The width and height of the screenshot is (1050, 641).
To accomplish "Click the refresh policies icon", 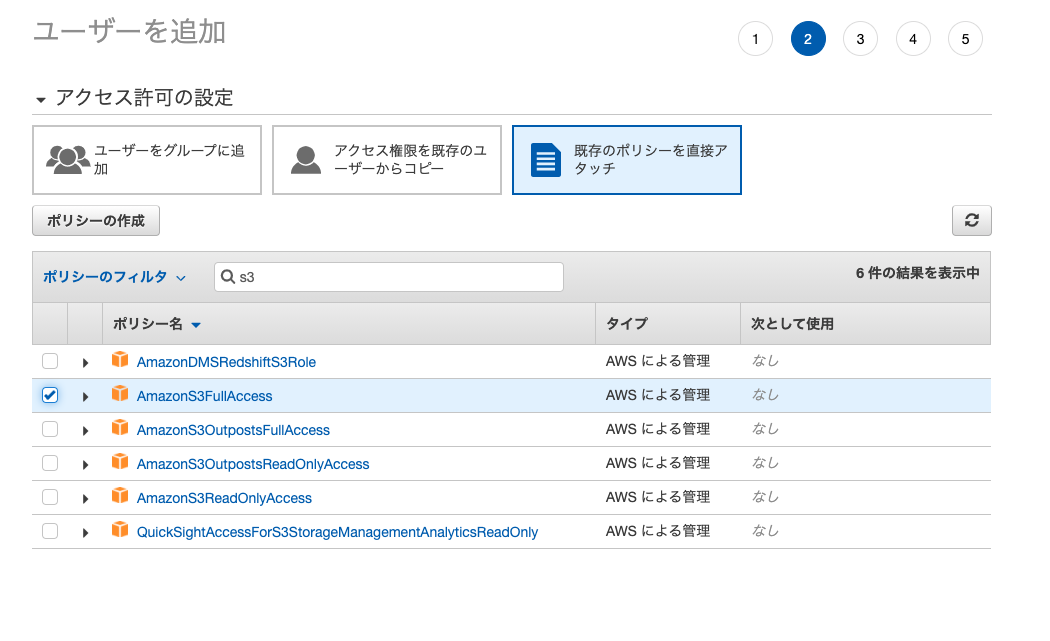I will click(x=972, y=220).
